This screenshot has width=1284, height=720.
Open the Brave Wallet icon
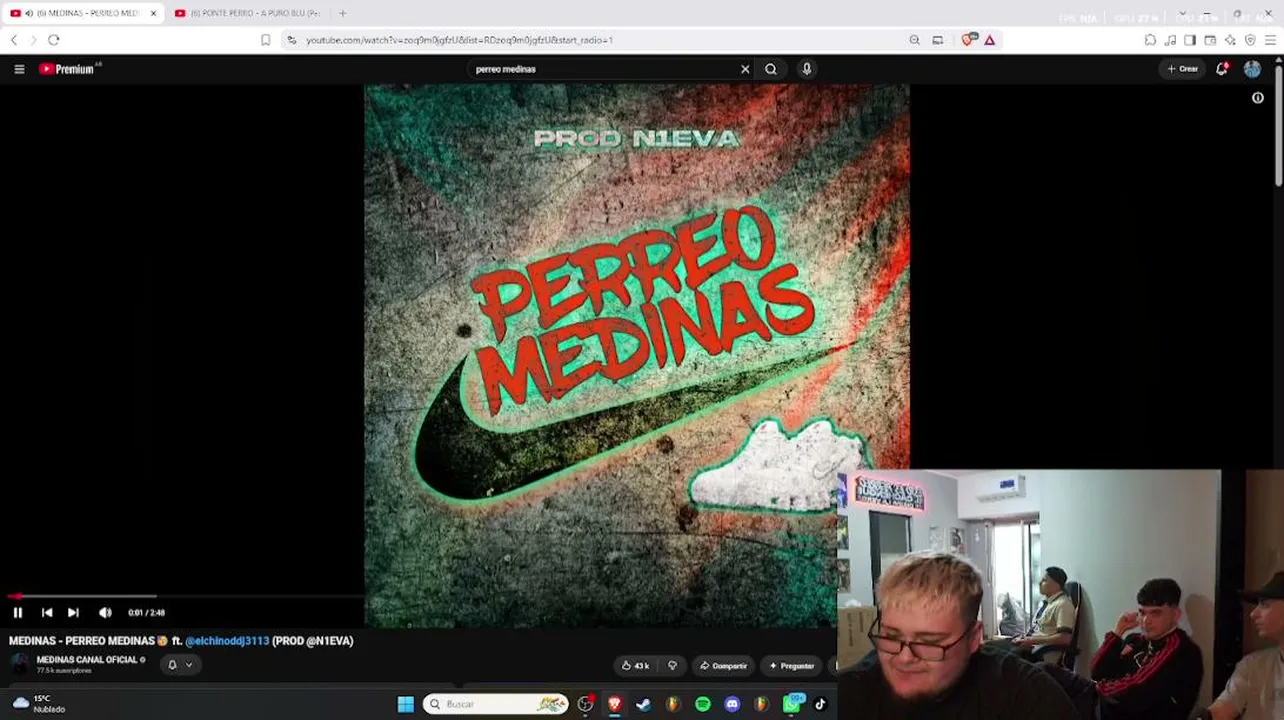coord(1210,40)
